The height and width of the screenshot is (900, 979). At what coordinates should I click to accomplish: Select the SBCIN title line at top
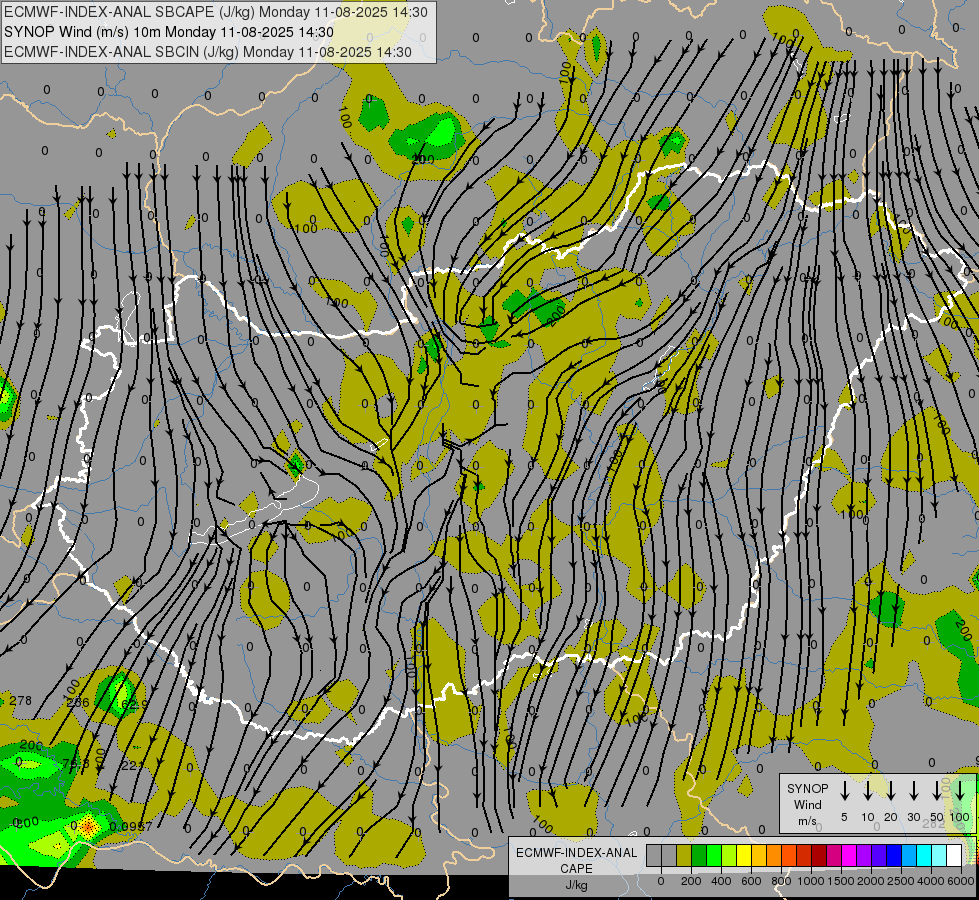pos(208,52)
